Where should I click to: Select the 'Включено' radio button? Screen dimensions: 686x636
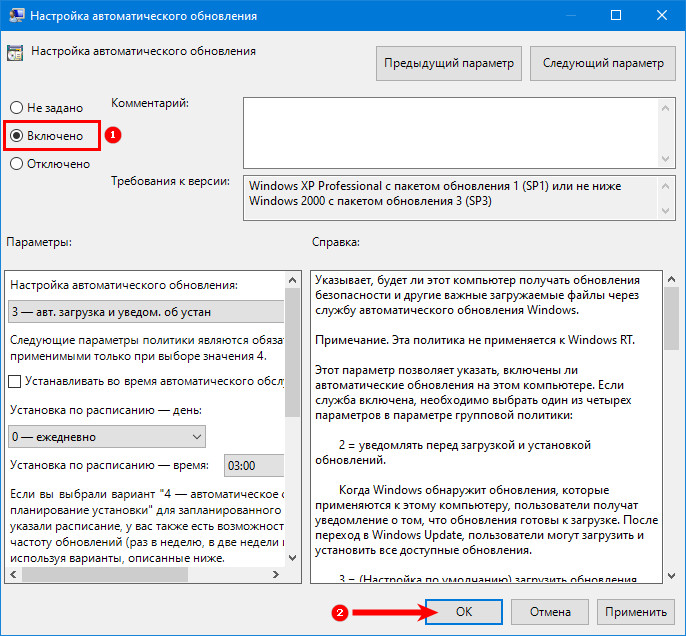pos(16,136)
